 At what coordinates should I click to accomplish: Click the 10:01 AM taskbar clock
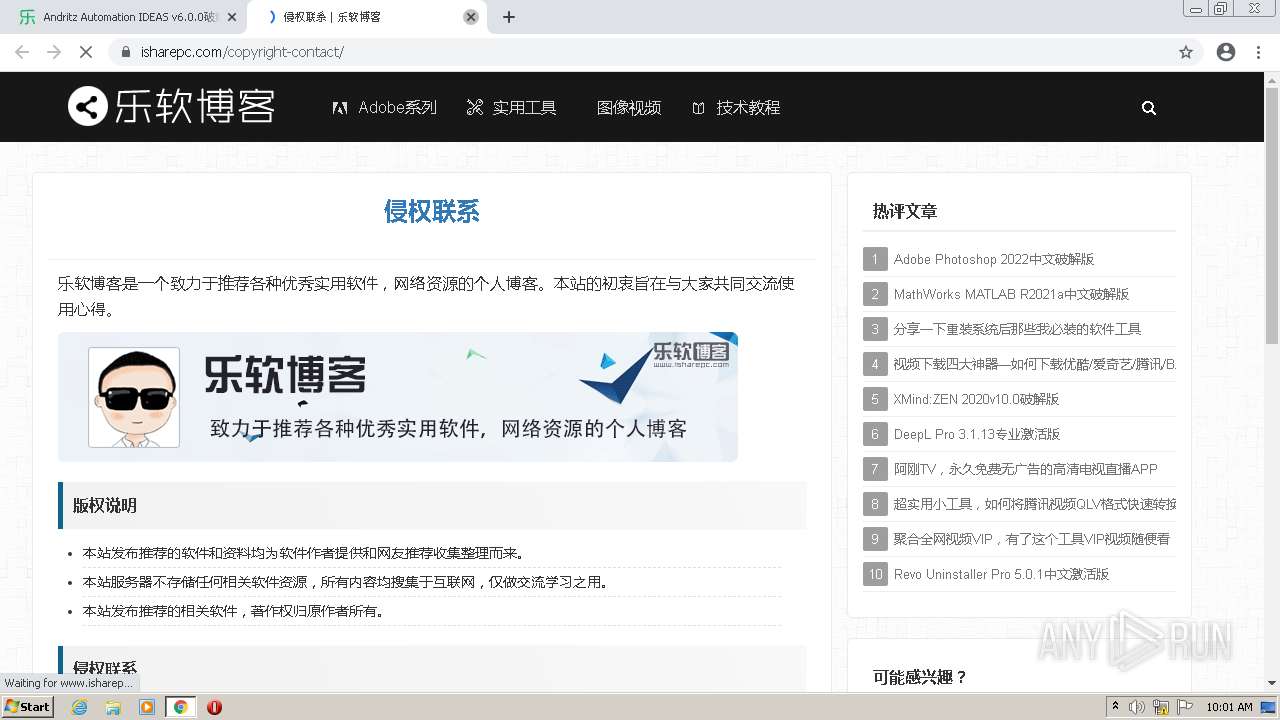click(x=1229, y=707)
